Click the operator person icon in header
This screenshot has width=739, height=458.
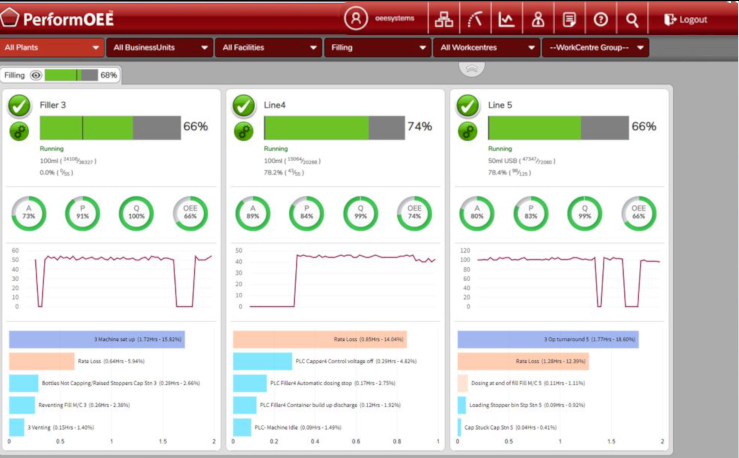click(538, 18)
